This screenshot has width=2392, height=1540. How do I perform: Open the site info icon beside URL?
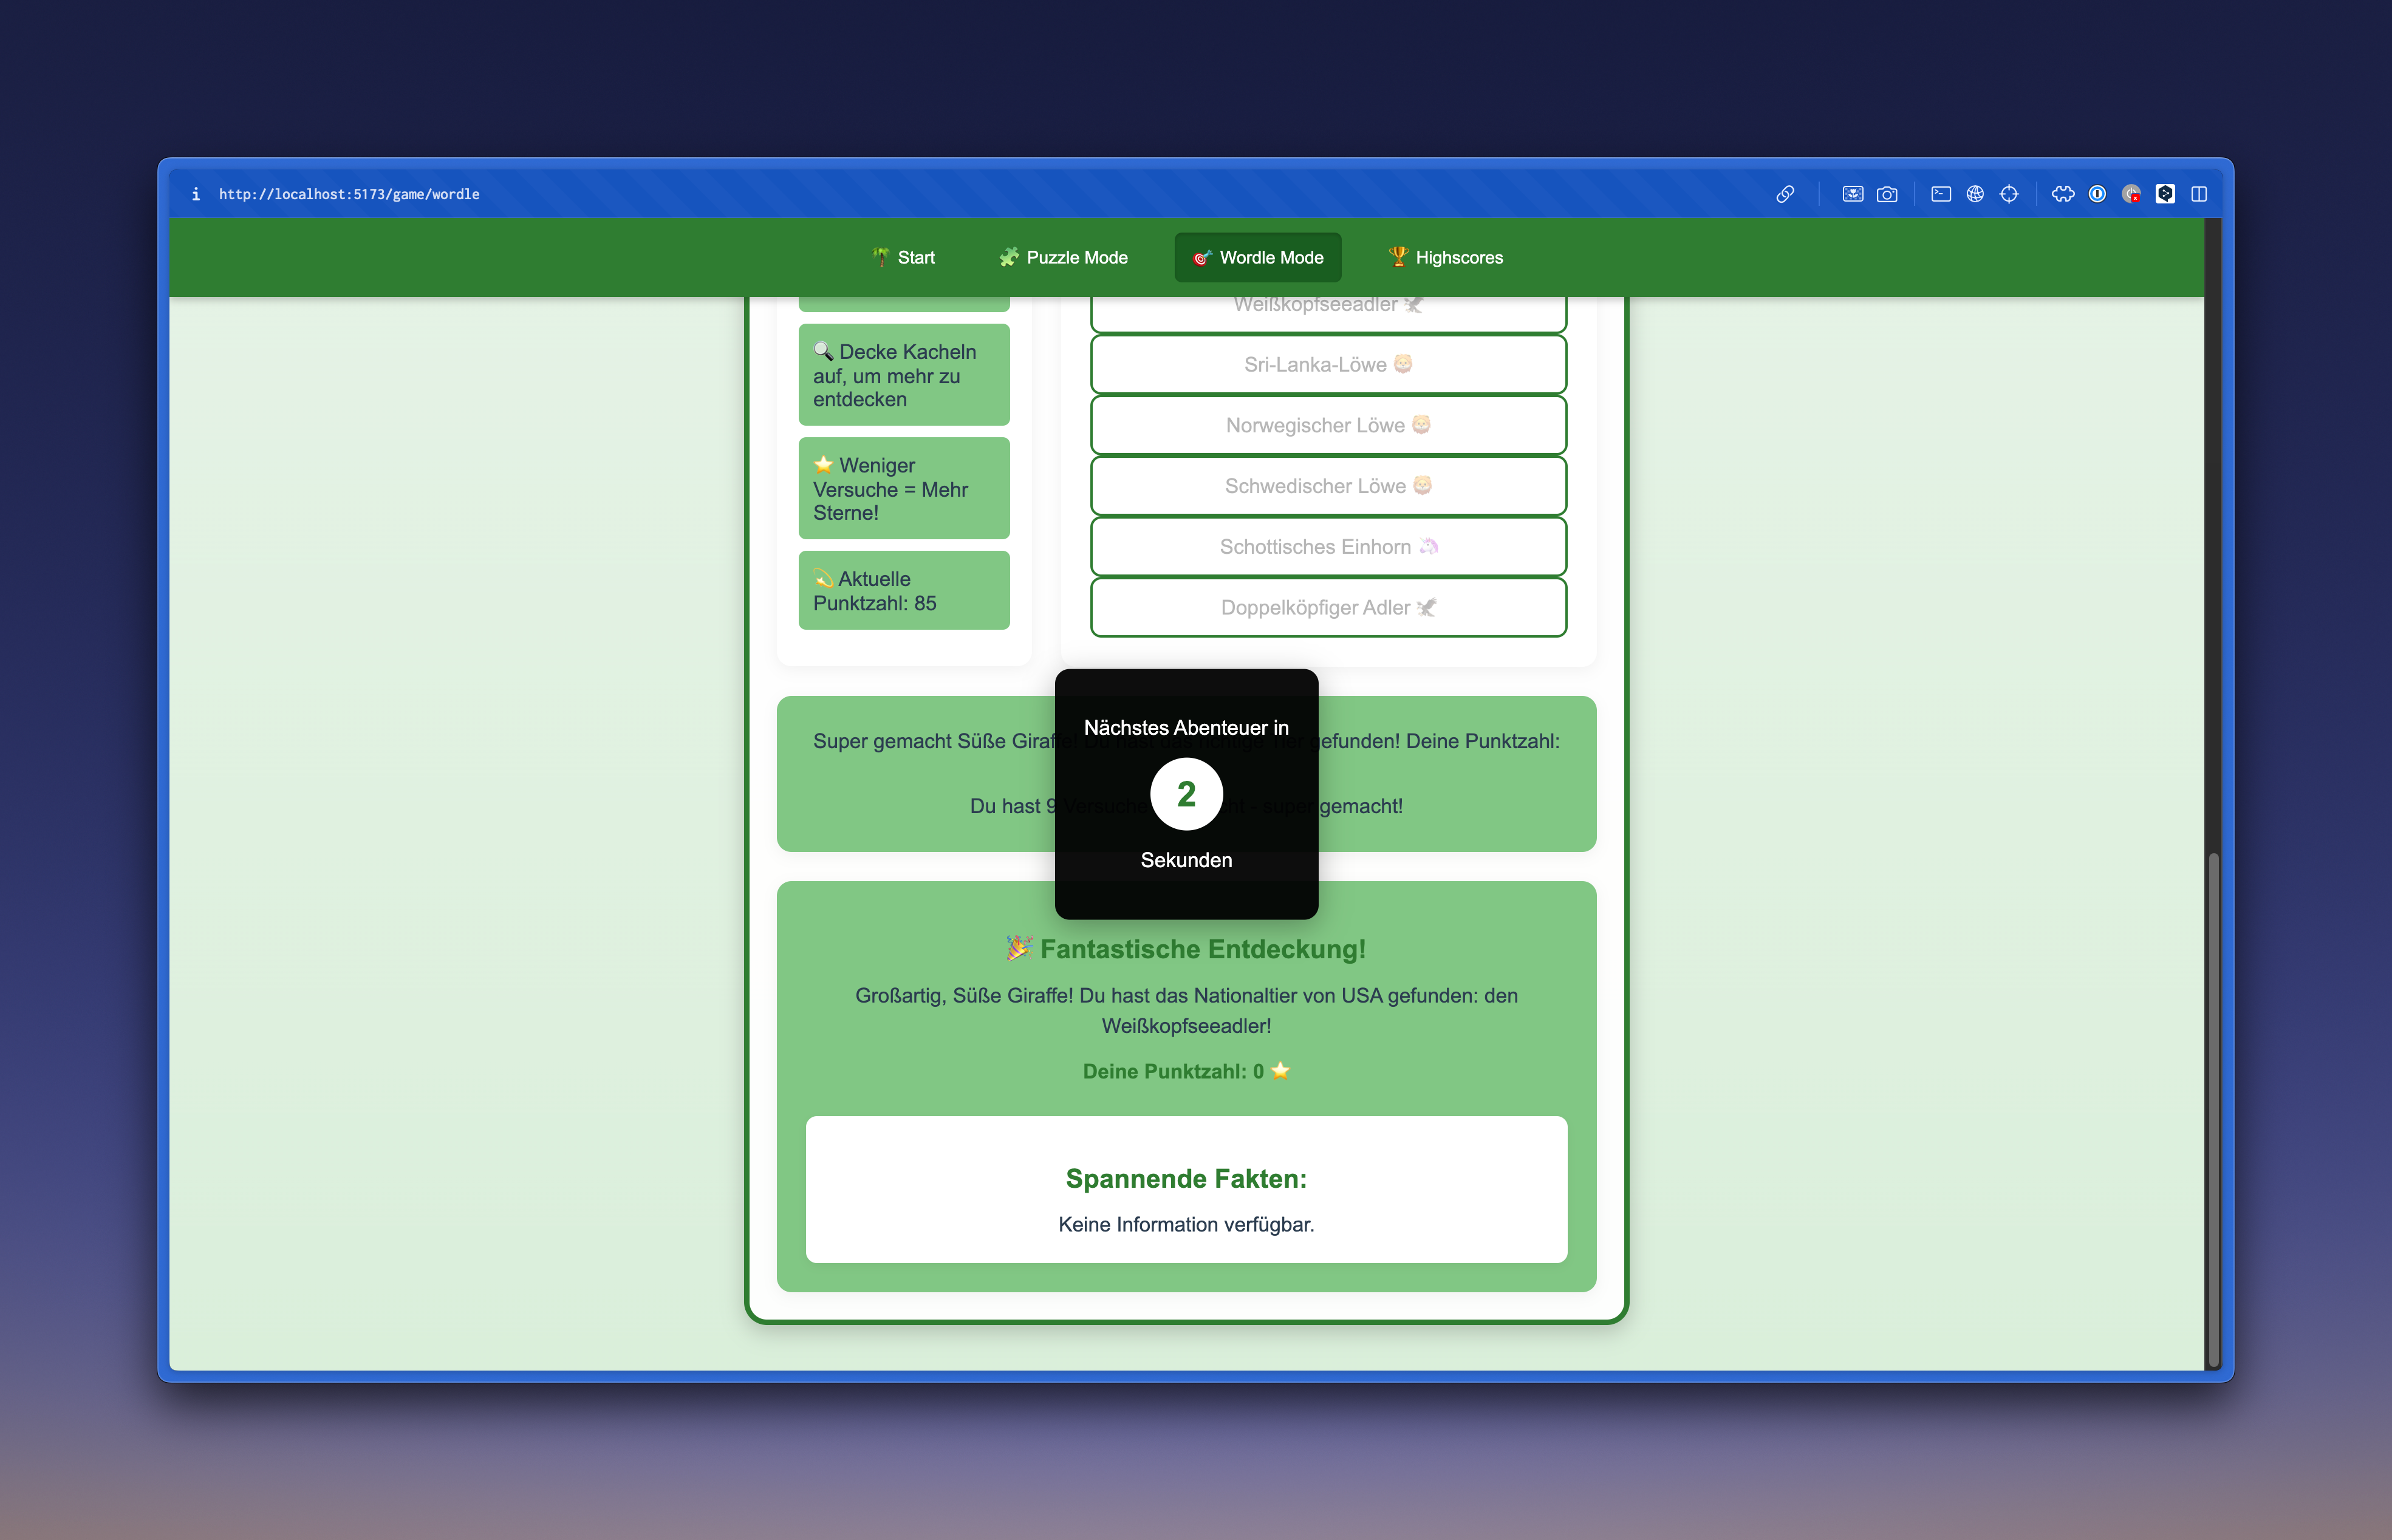196,194
